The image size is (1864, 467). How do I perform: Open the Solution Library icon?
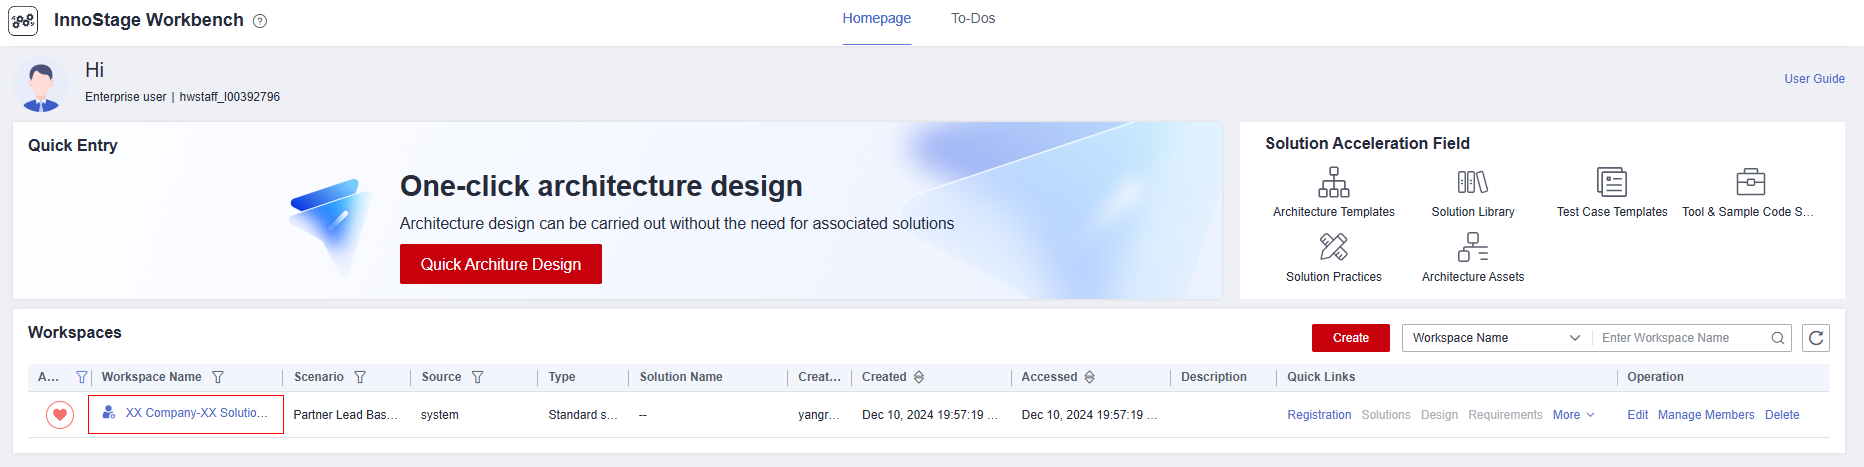(x=1472, y=182)
